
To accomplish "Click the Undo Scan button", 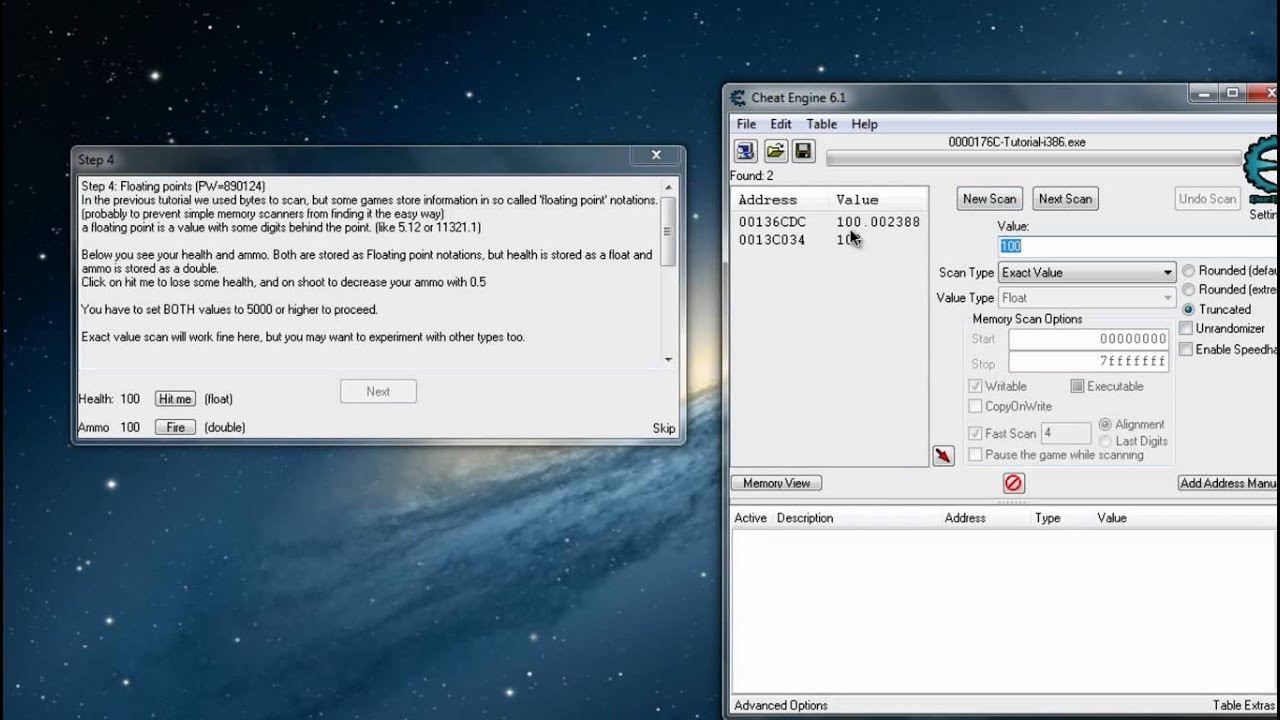I will [x=1207, y=199].
